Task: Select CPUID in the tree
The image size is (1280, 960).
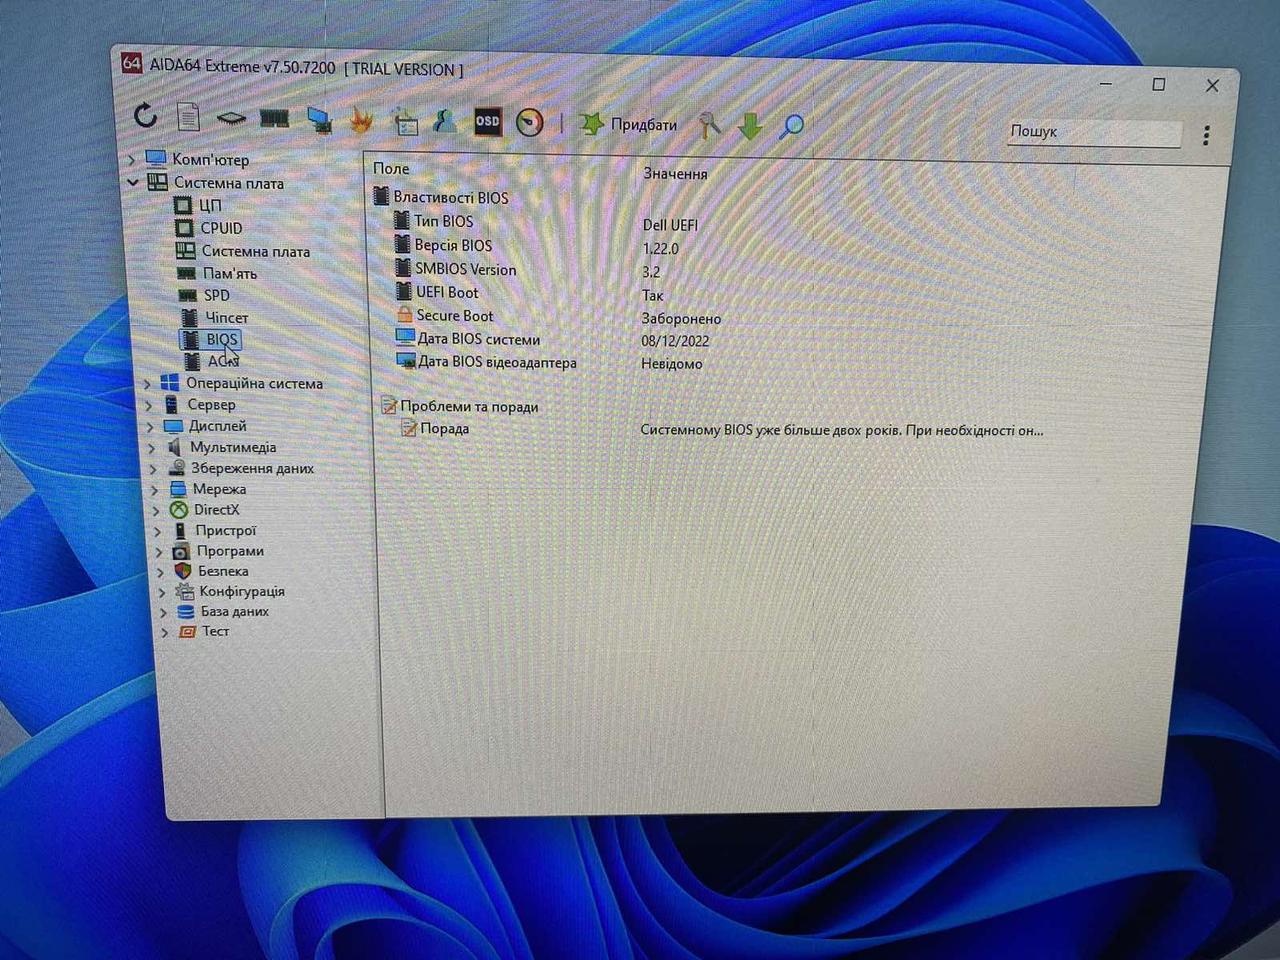Action: (x=221, y=228)
